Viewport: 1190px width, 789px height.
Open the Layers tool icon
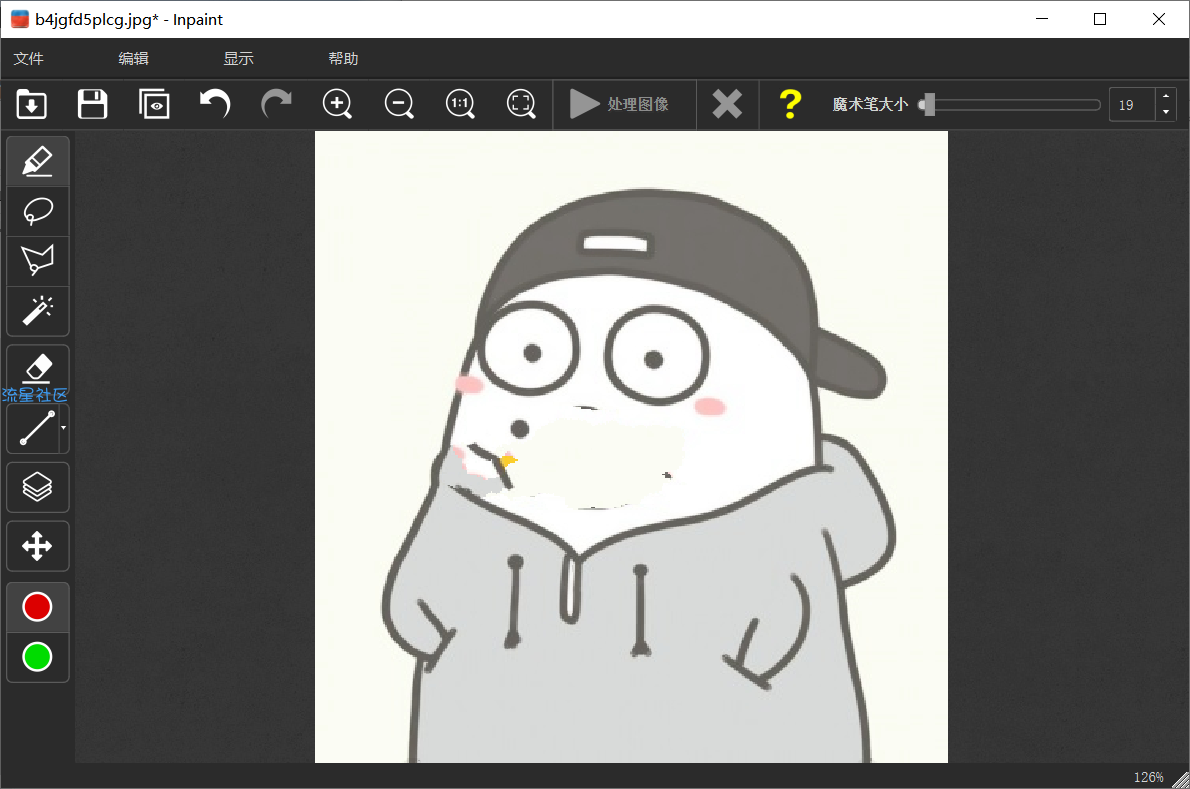click(38, 487)
